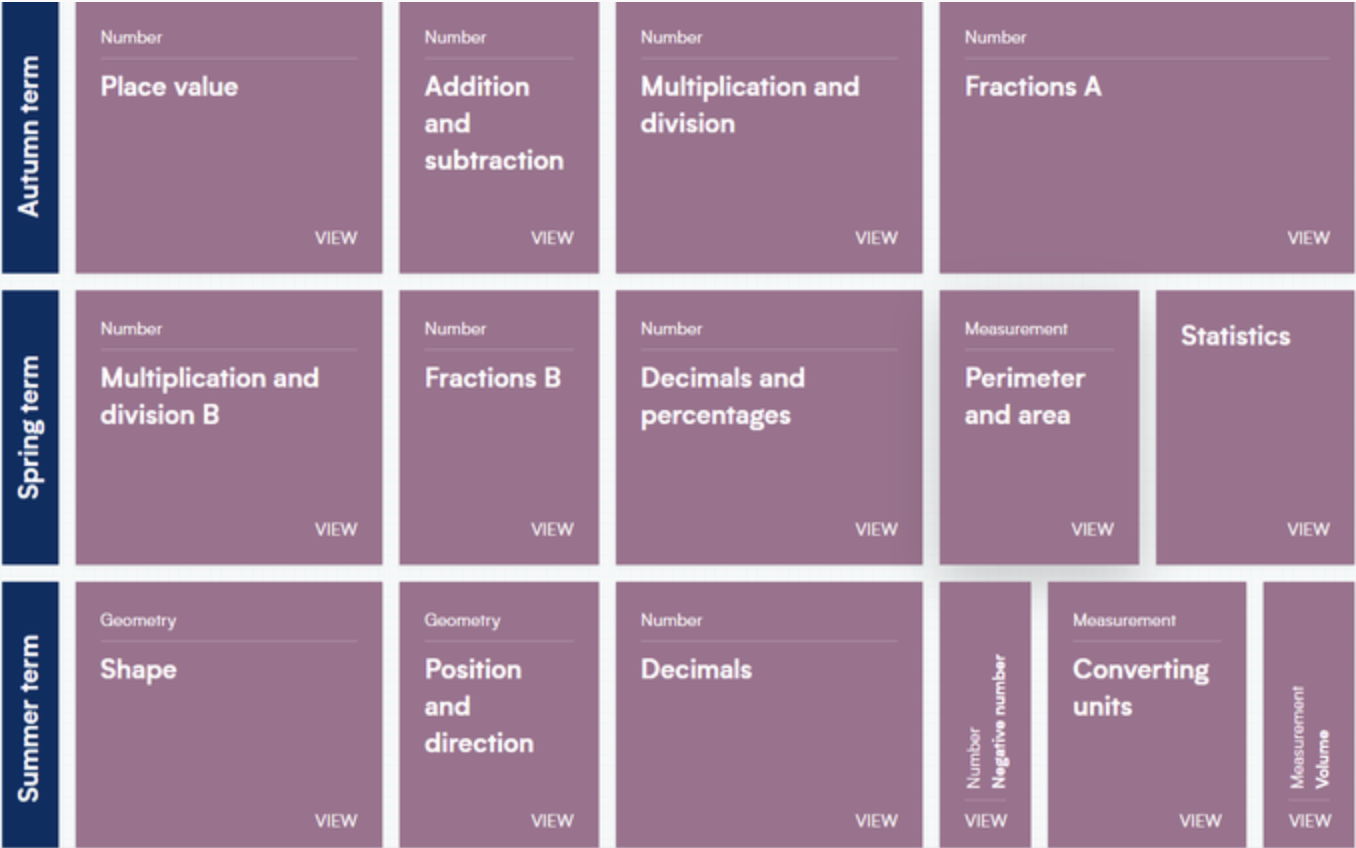
Task: Click VIEW under Negative number card
Action: (x=985, y=820)
